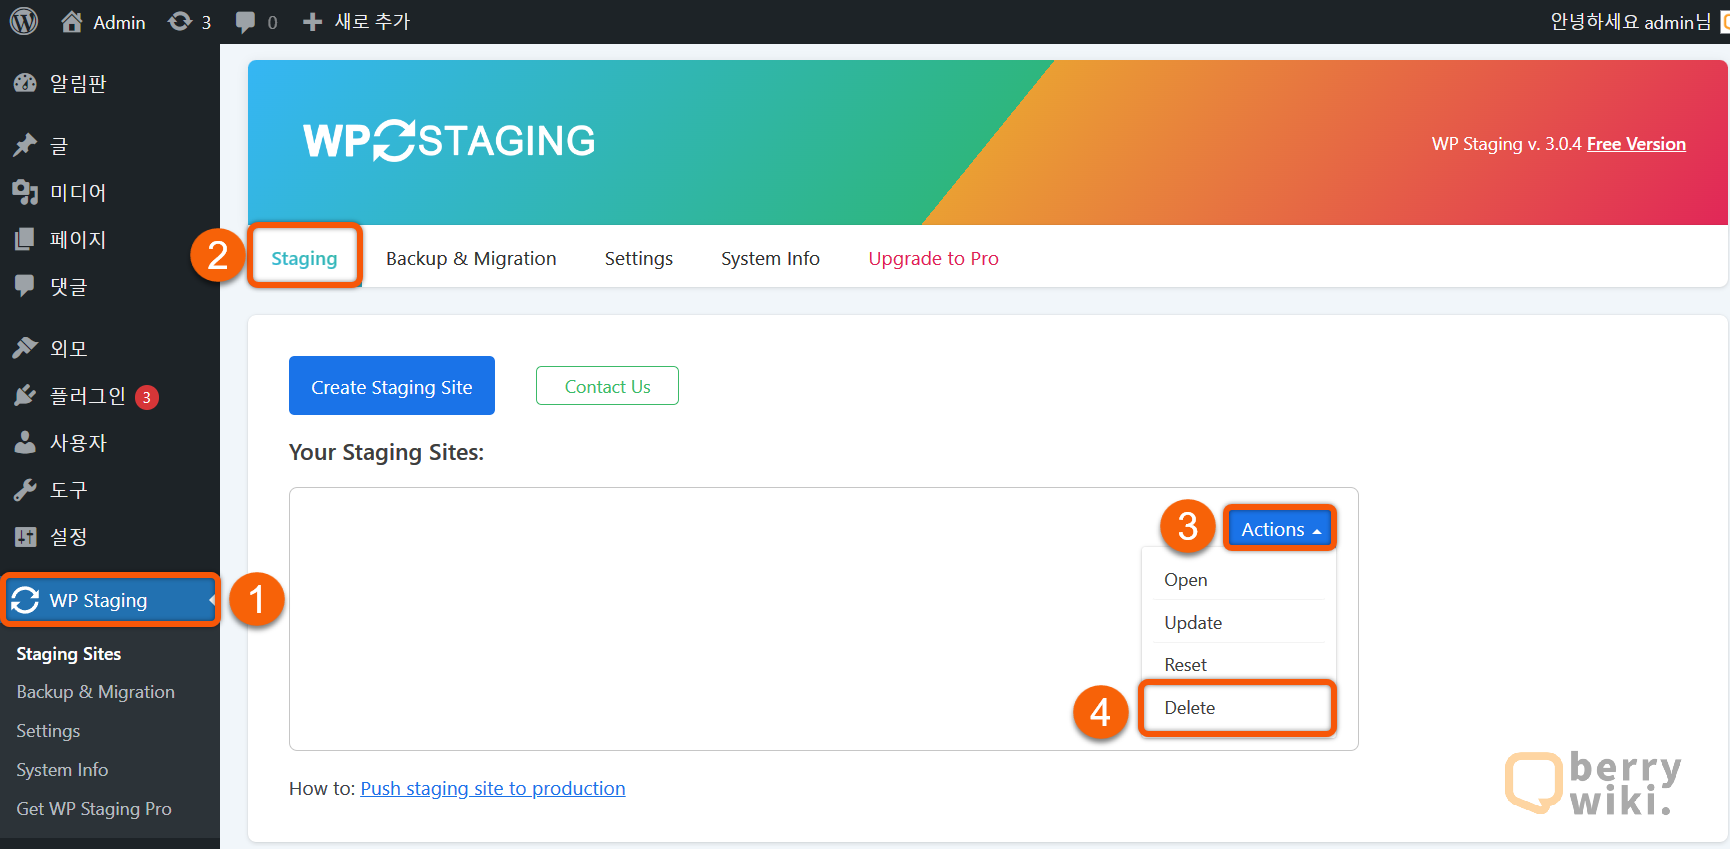
Task: Choose Delete from Actions menu
Action: [x=1238, y=708]
